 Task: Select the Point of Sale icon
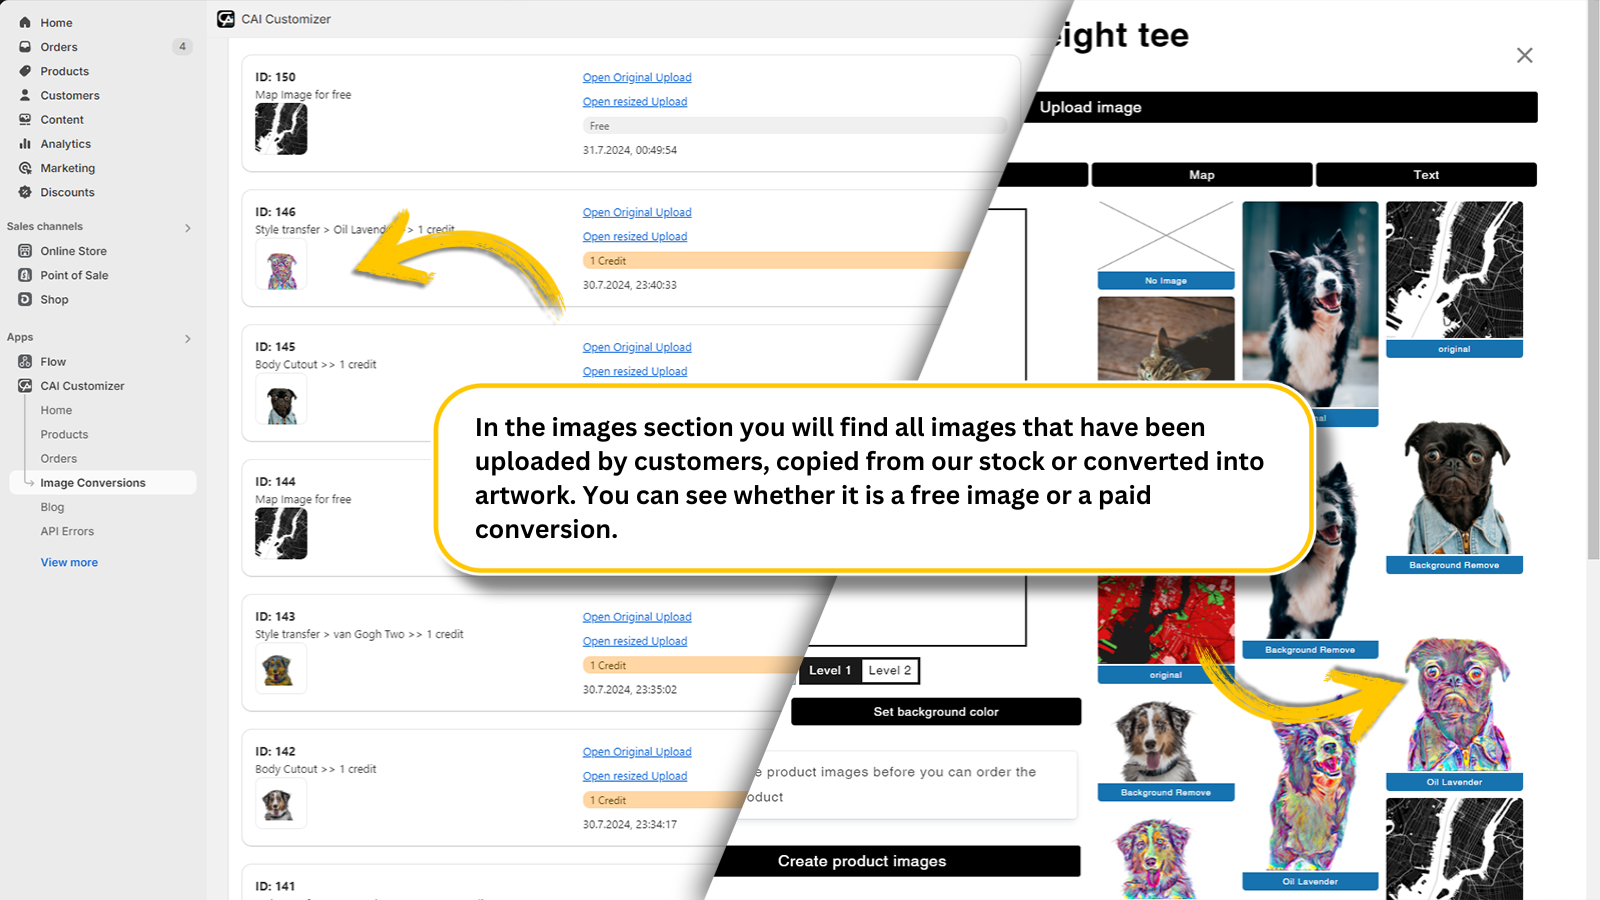[x=25, y=275]
